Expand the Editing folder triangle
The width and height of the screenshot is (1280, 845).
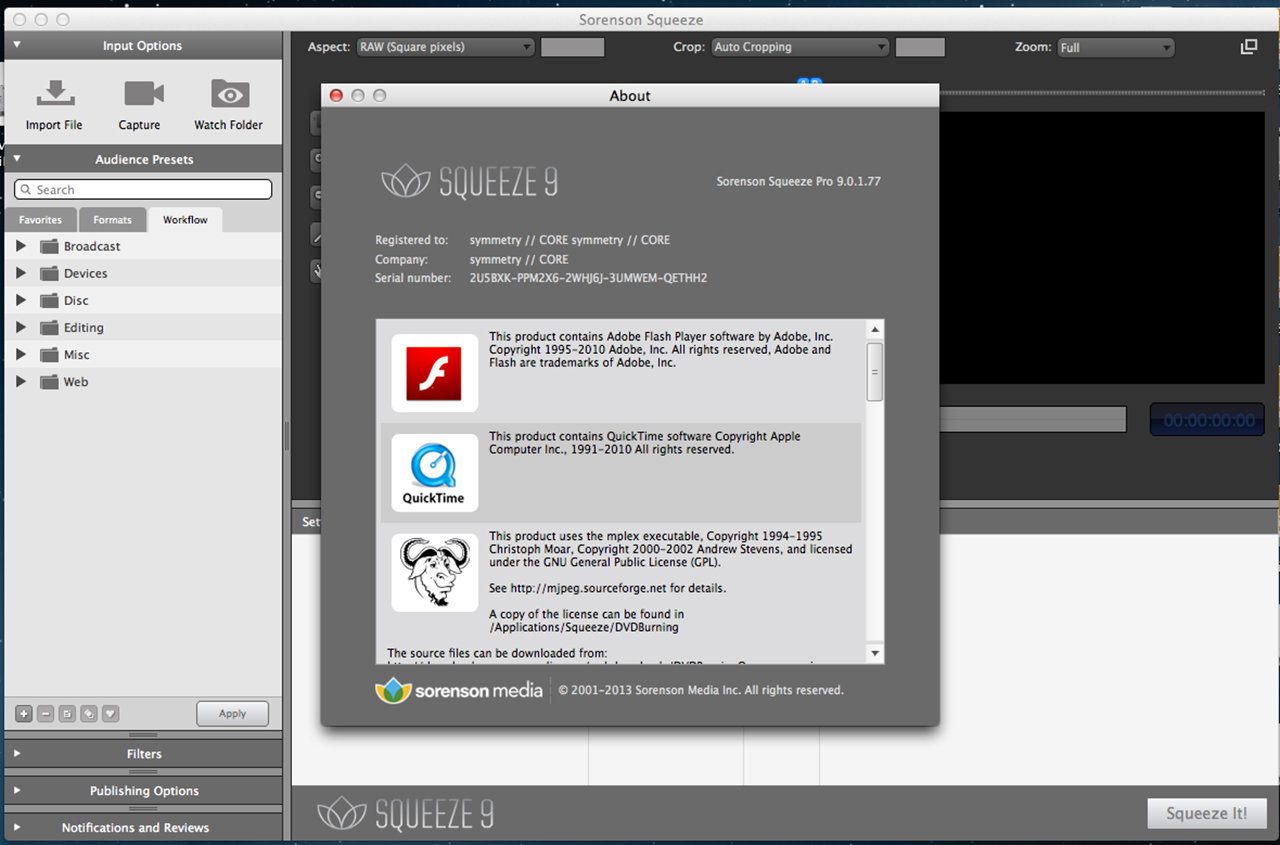click(20, 327)
